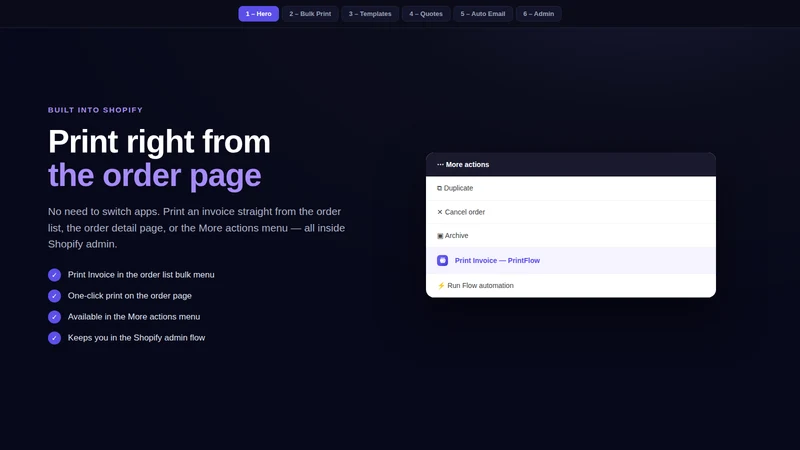Select the 3 – Templates tab
Image resolution: width=800 pixels, height=450 pixels.
click(x=370, y=14)
